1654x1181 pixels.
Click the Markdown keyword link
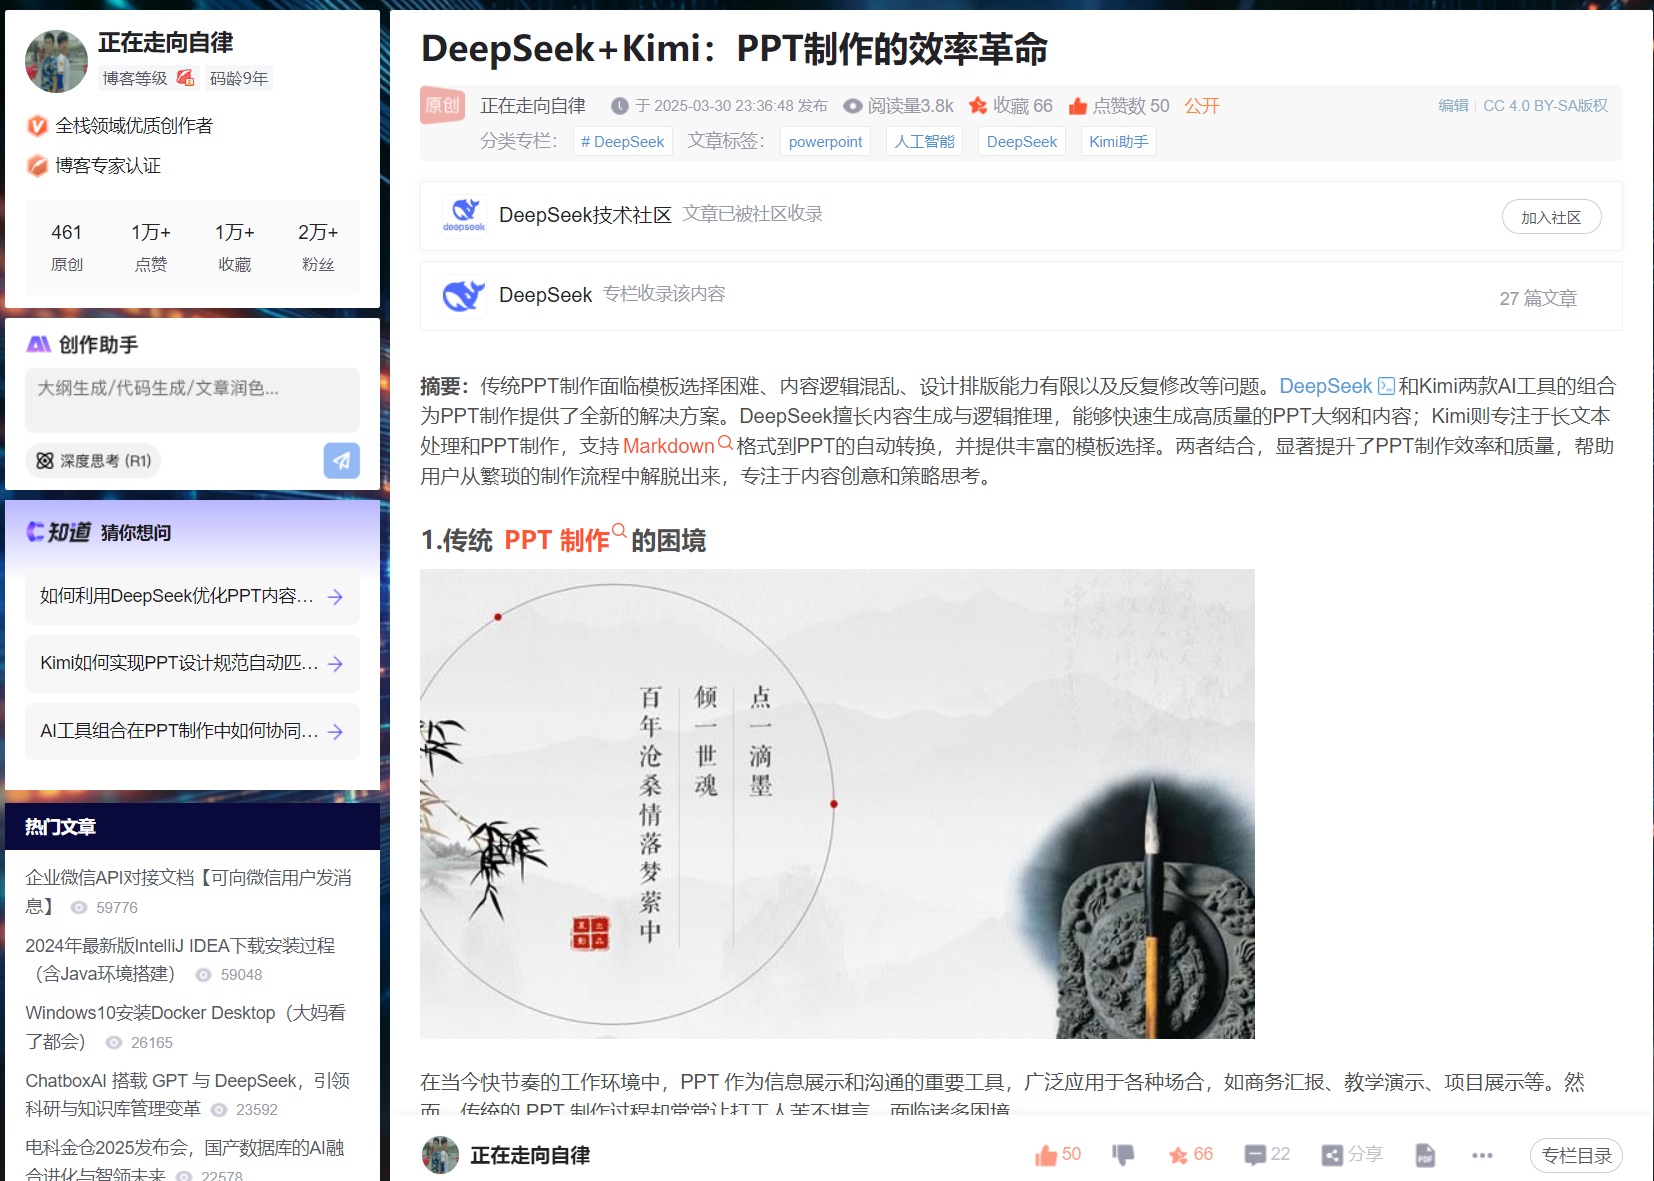click(x=668, y=446)
